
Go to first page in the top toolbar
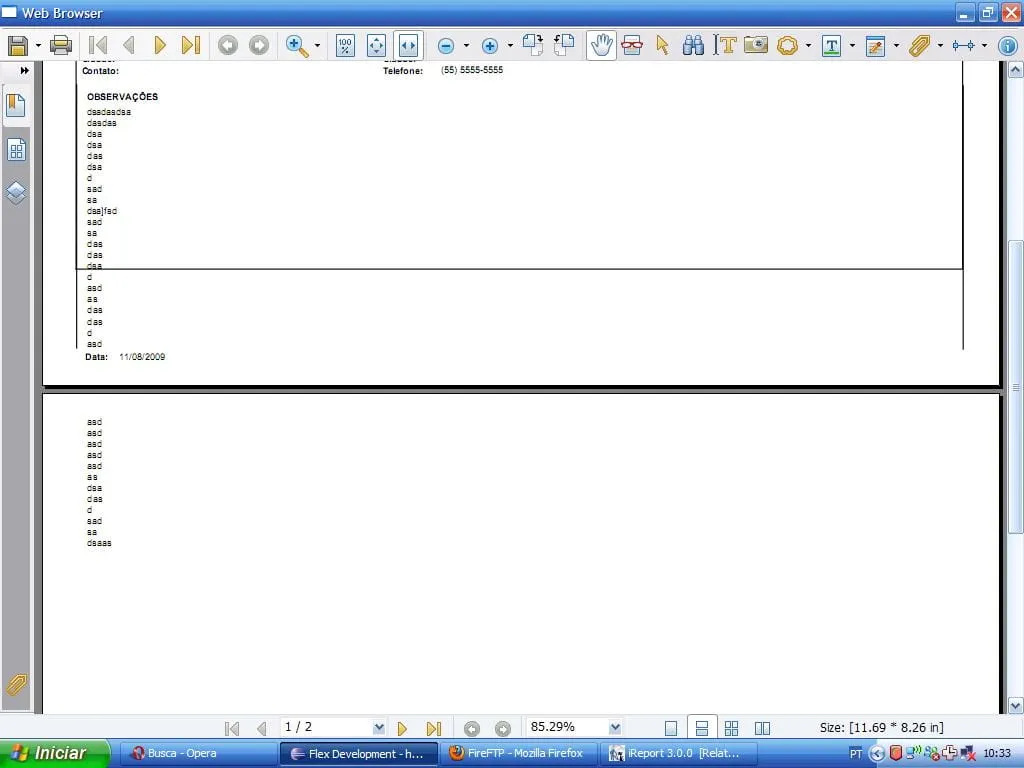coord(98,45)
